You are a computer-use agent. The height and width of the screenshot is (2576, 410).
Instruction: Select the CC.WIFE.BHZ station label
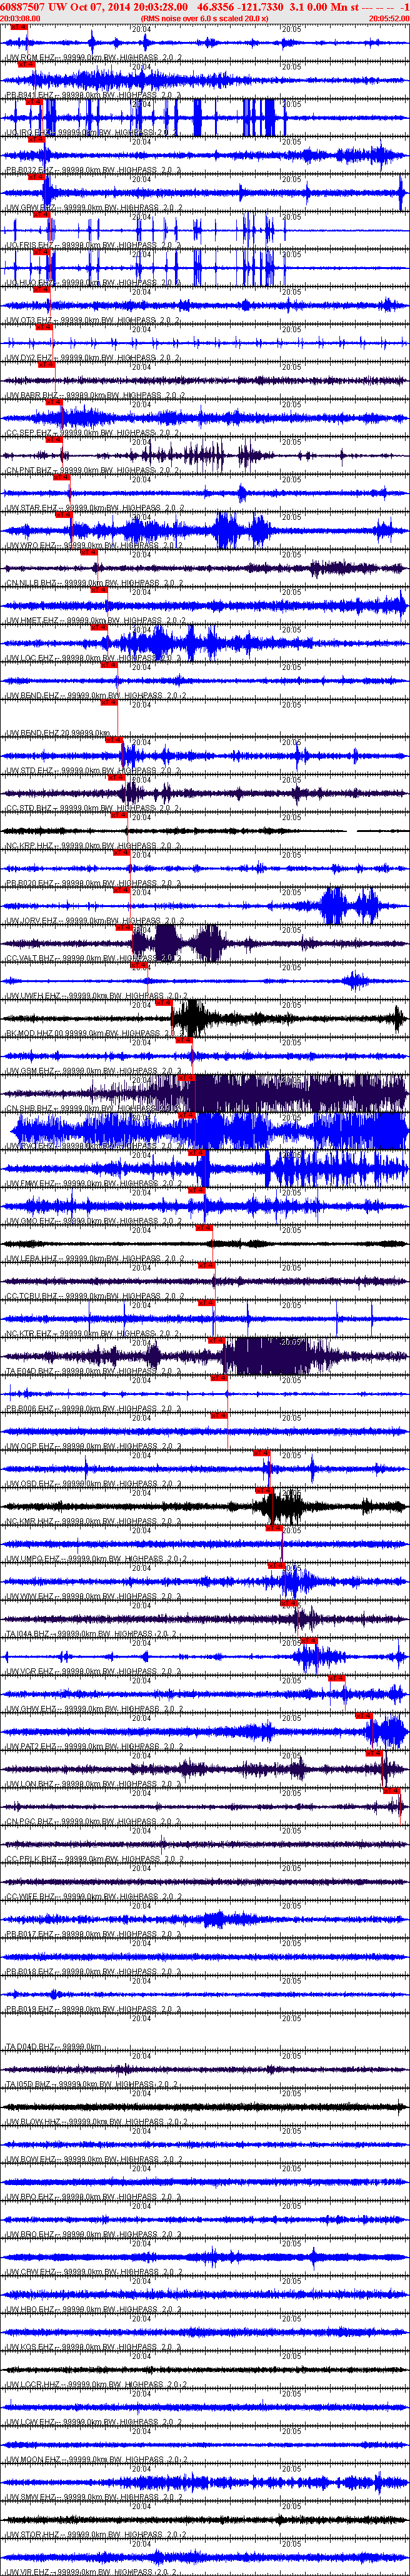[93, 1896]
